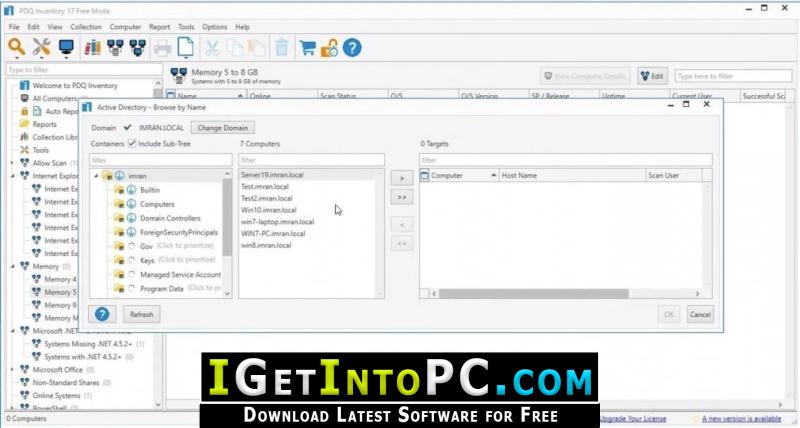Click the Computers container globe icon

click(x=132, y=204)
